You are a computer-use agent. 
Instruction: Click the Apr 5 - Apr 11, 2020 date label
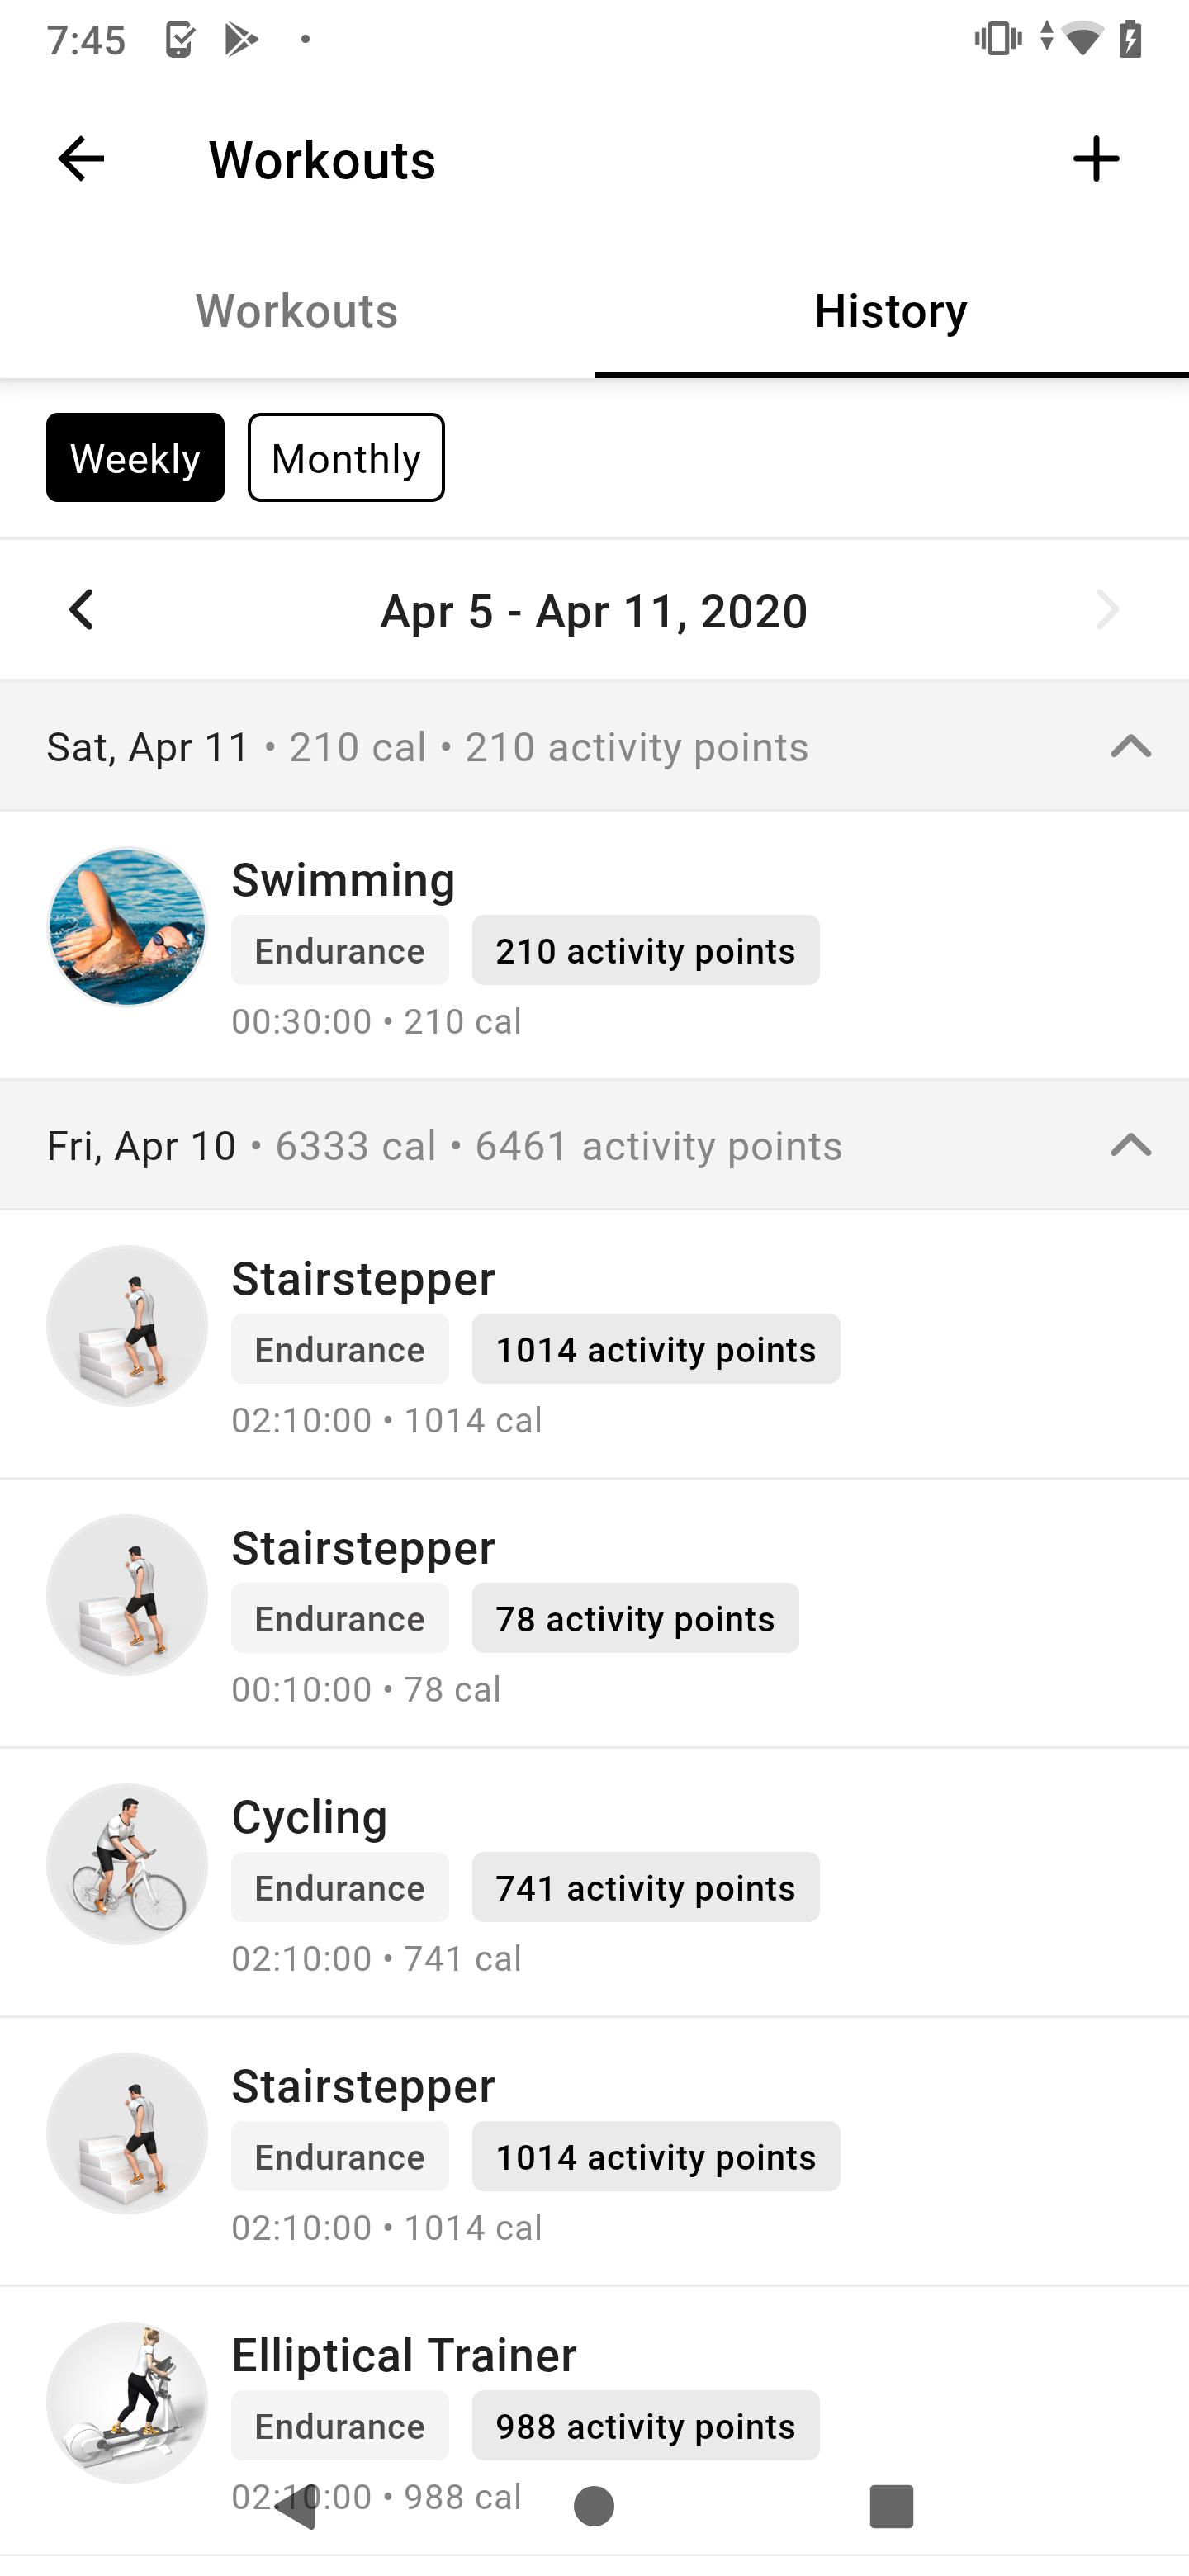594,611
